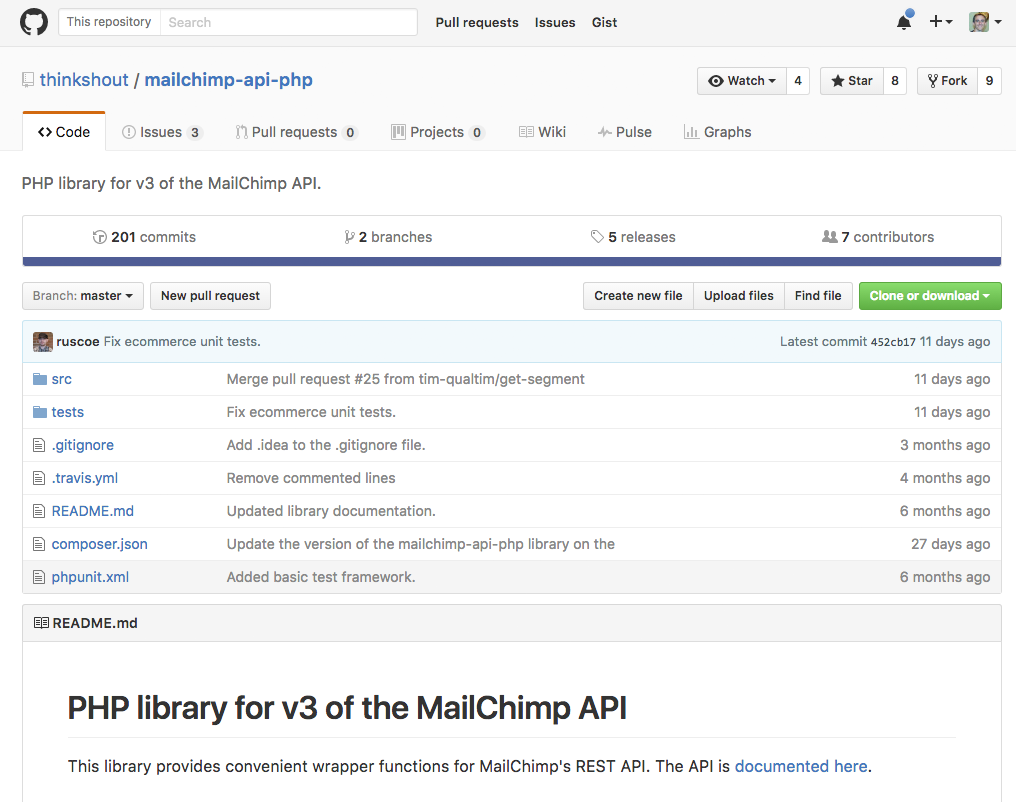
Task: Switch to the Projects tab
Action: click(x=438, y=132)
